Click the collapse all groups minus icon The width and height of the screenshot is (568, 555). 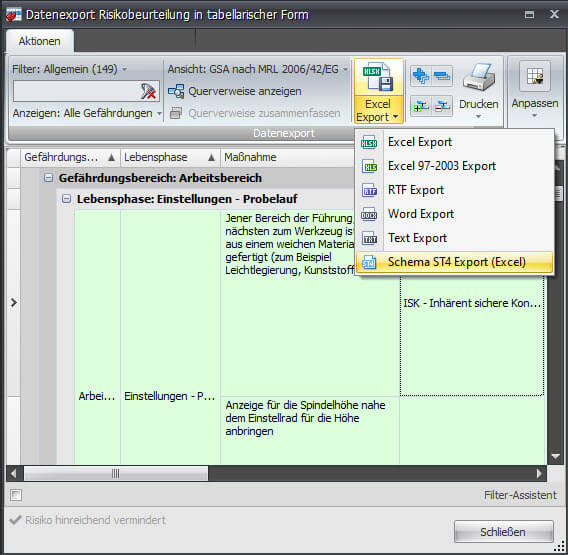pos(442,76)
